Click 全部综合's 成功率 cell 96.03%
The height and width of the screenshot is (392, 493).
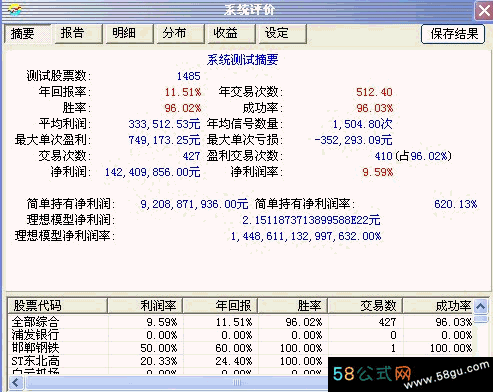tap(454, 322)
